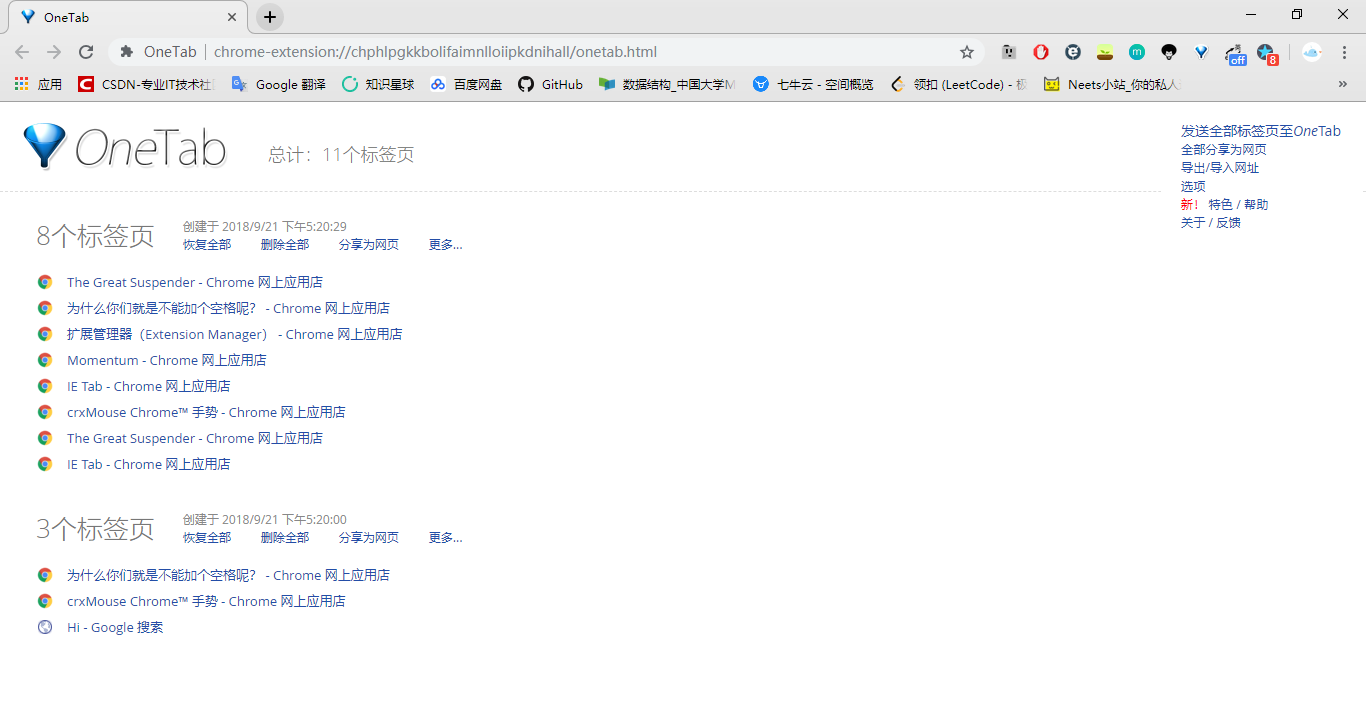
Task: Open the 七牛云 - 空间概览 bookmark
Action: (813, 85)
